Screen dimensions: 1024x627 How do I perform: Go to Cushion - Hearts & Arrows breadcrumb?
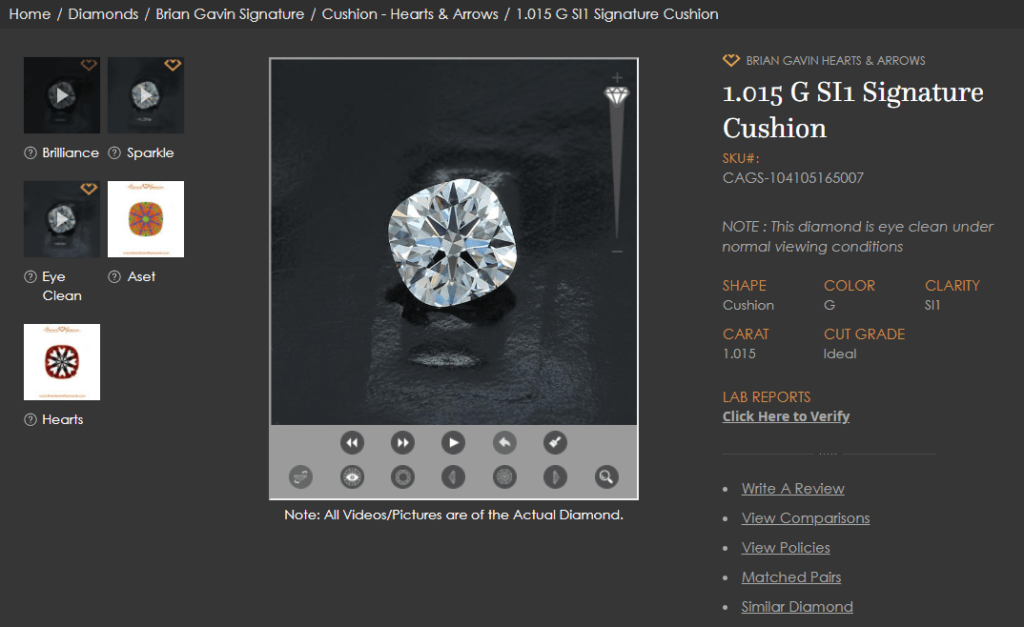410,14
